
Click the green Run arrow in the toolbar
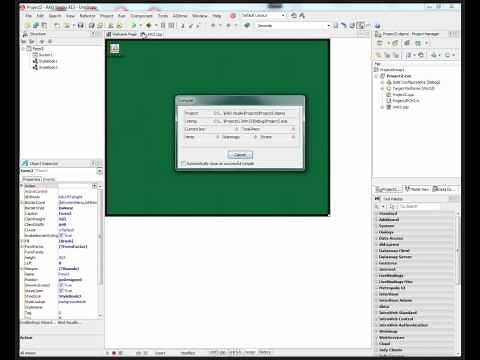coord(134,25)
